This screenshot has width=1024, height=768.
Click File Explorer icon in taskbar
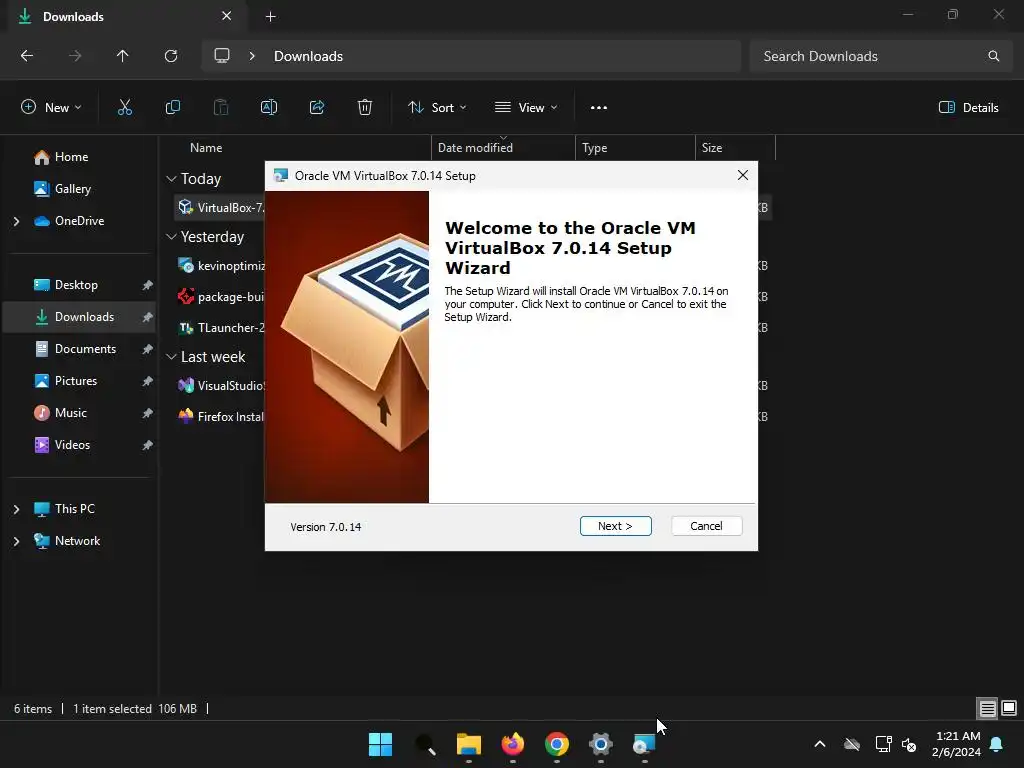(468, 744)
